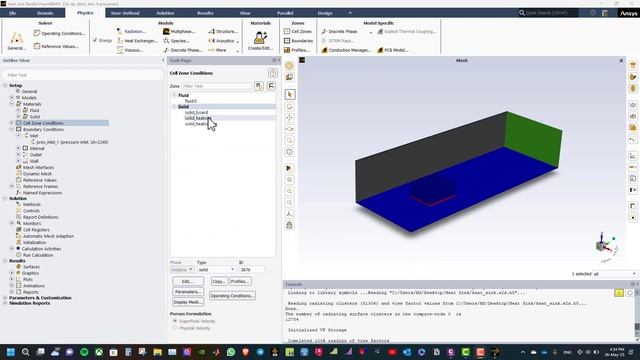Select the Superficial Velocity radio button
The image size is (640, 360).
click(175, 321)
